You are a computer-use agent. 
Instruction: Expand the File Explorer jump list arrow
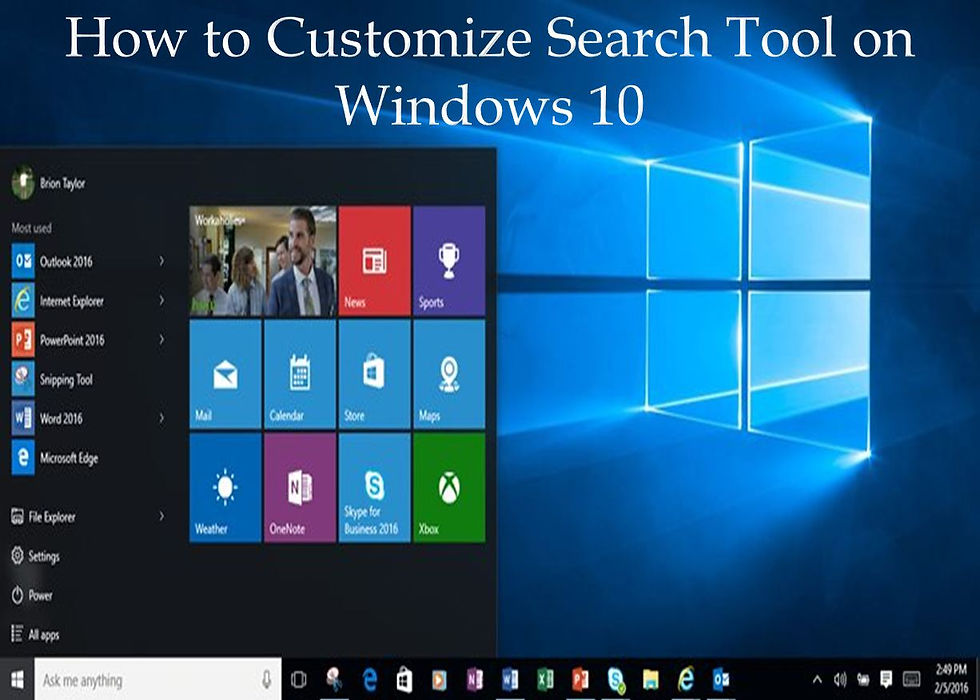coord(161,516)
